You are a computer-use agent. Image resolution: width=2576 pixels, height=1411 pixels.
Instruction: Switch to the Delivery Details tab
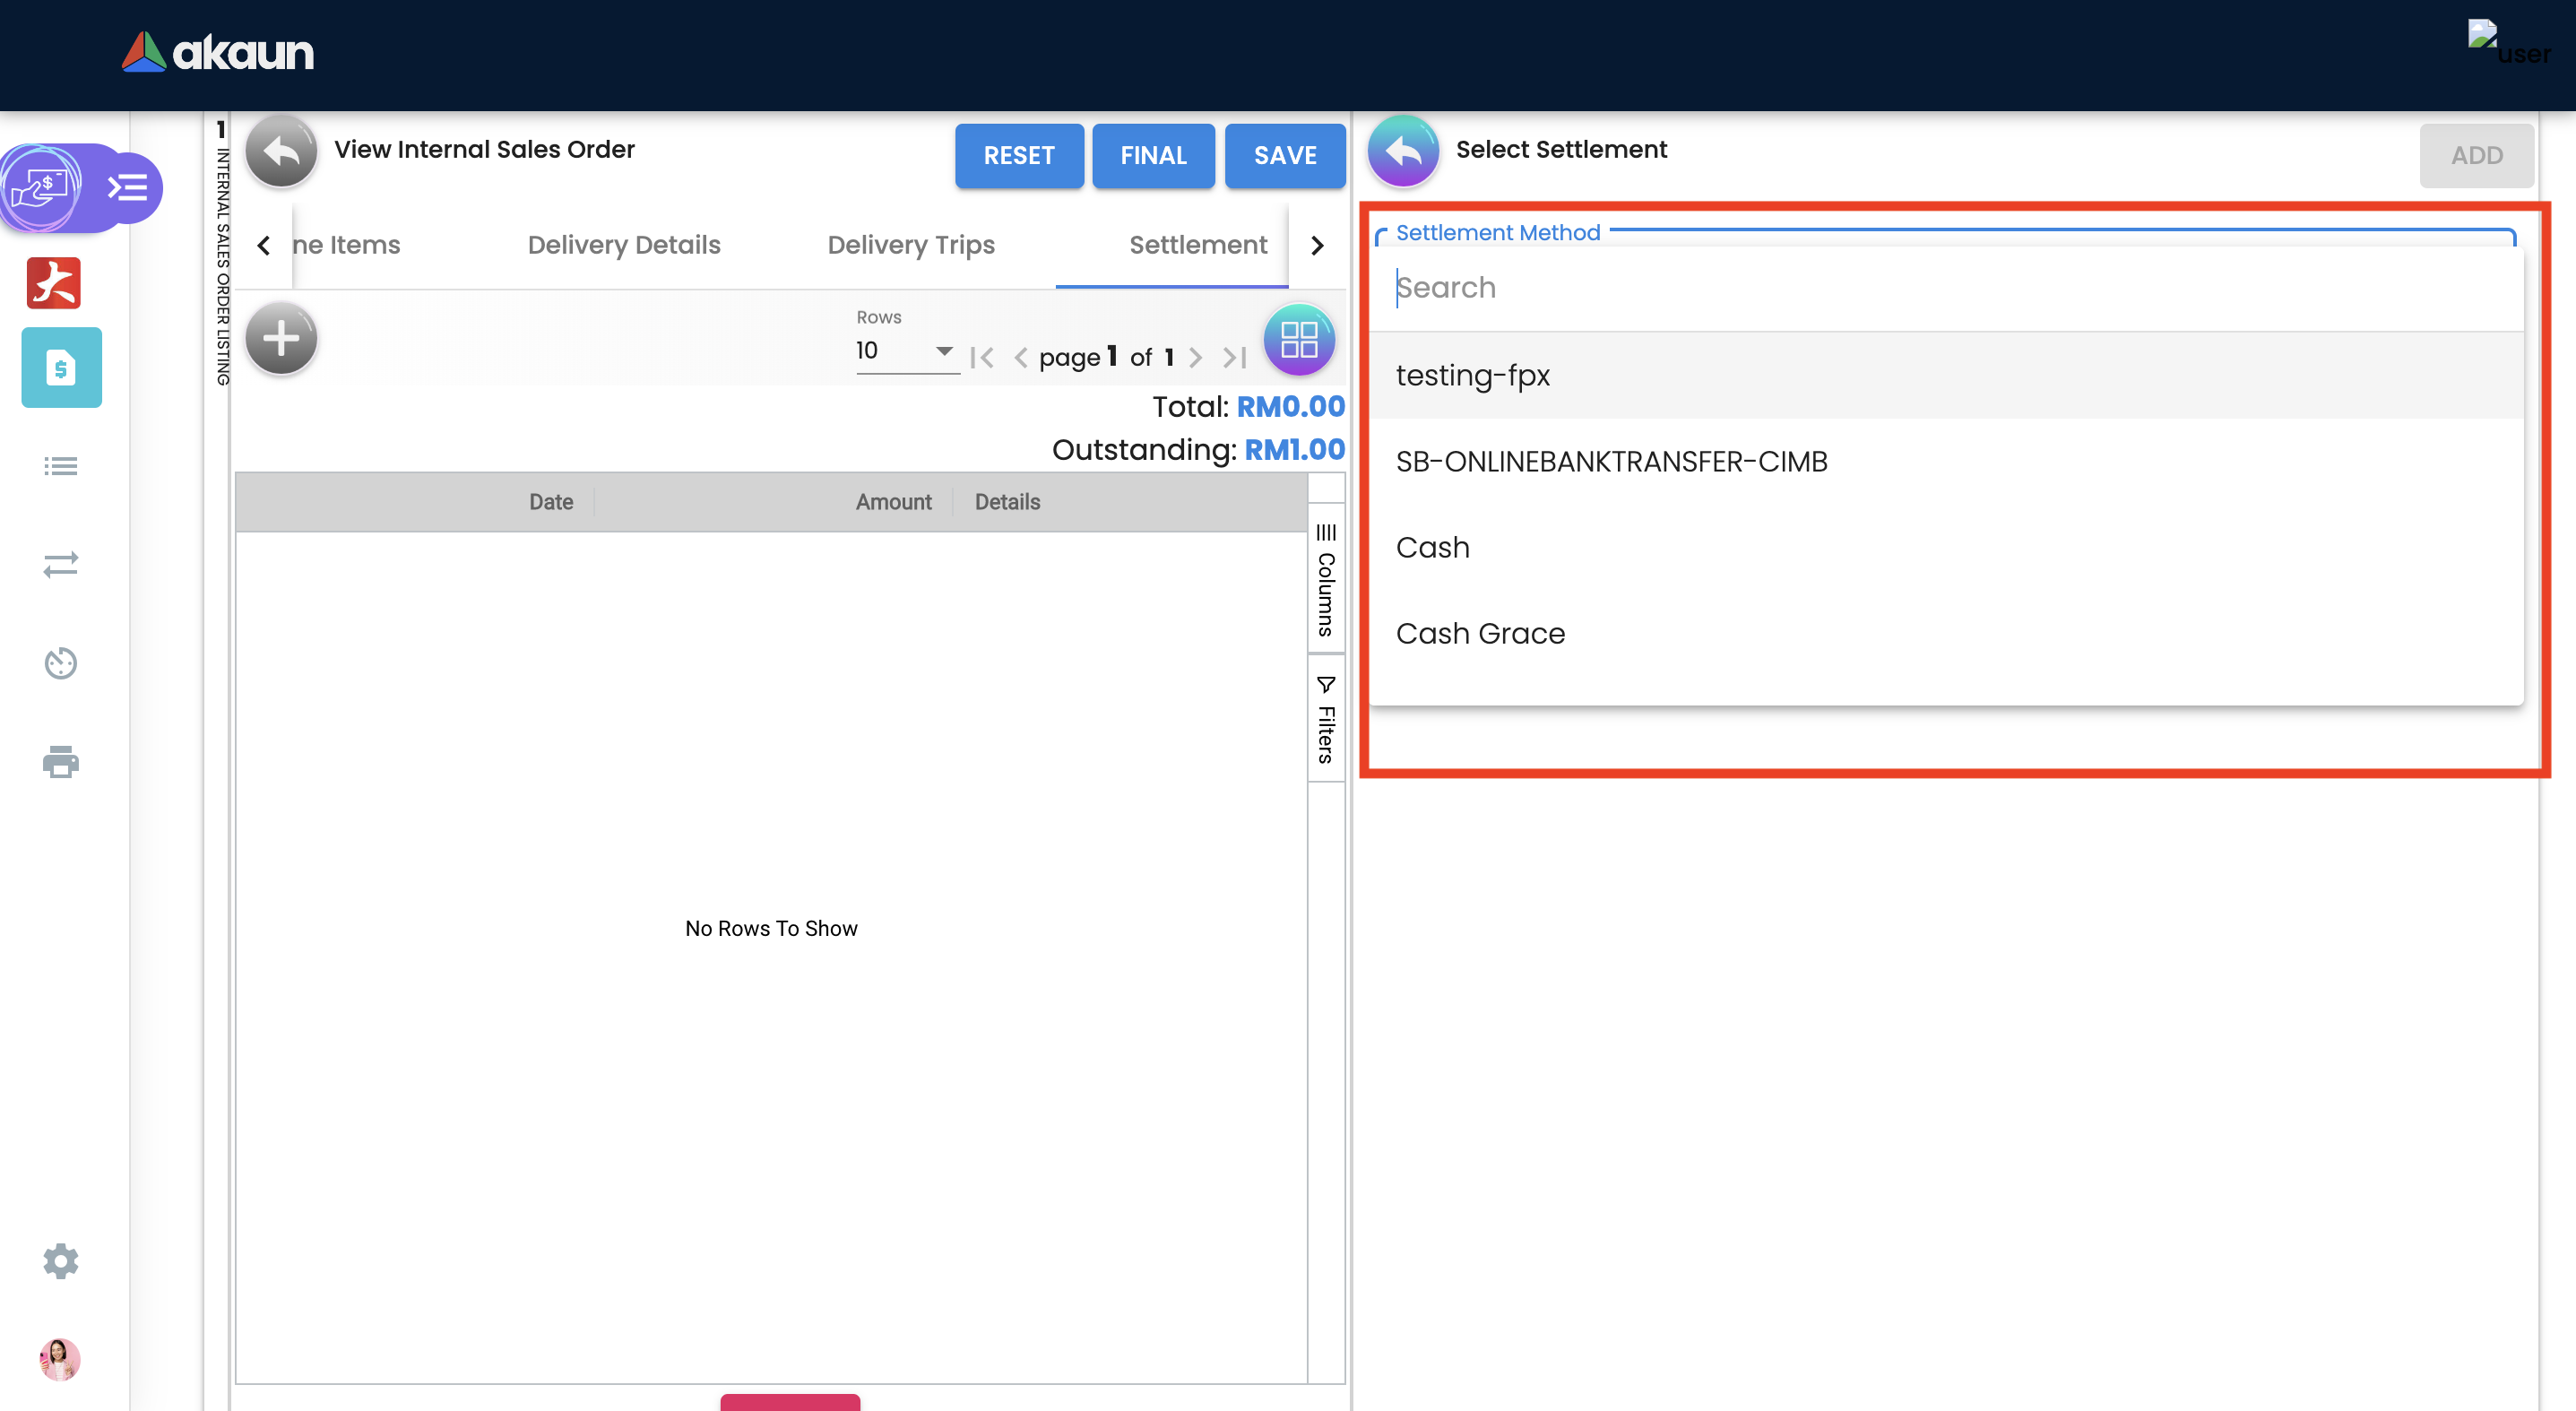623,245
